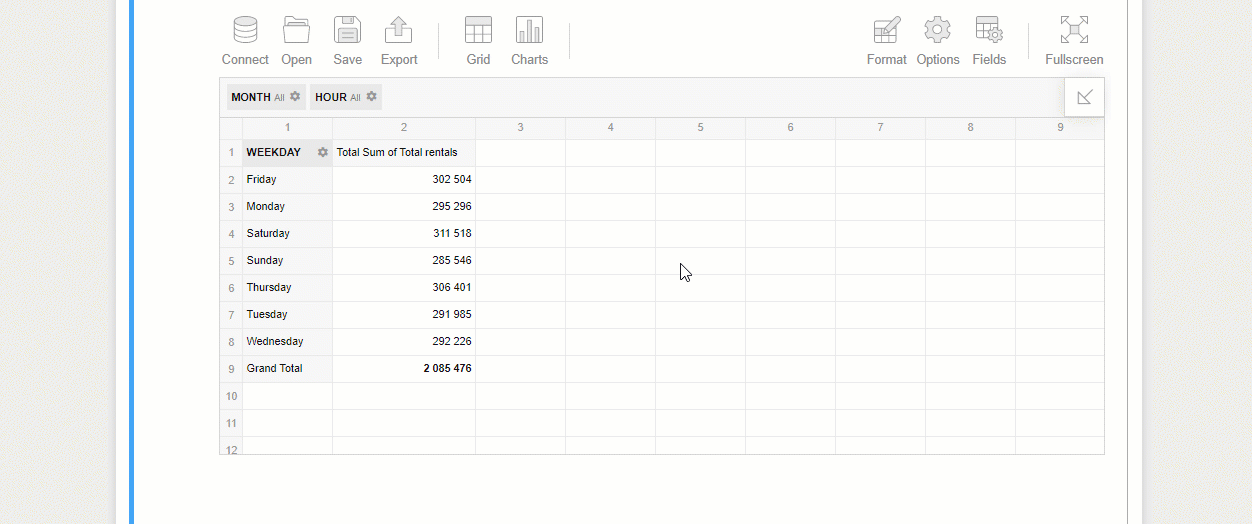Click the 'Total Sum of Total rentals' header
Screen dimensions: 1252x524
tap(404, 153)
